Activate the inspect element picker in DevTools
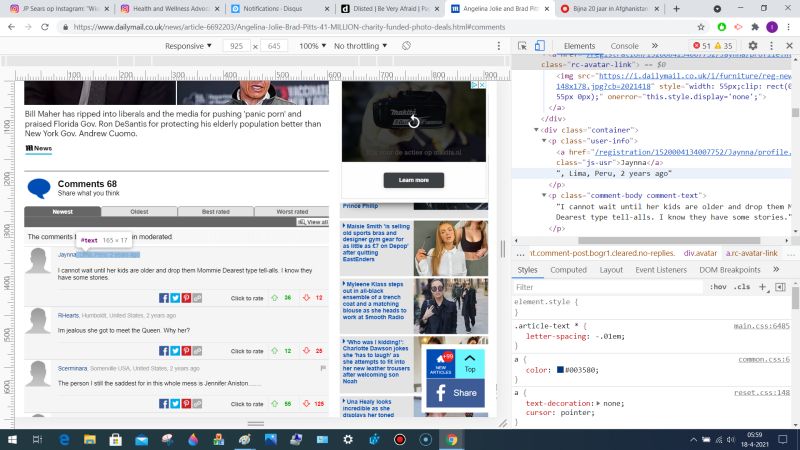 tap(523, 46)
